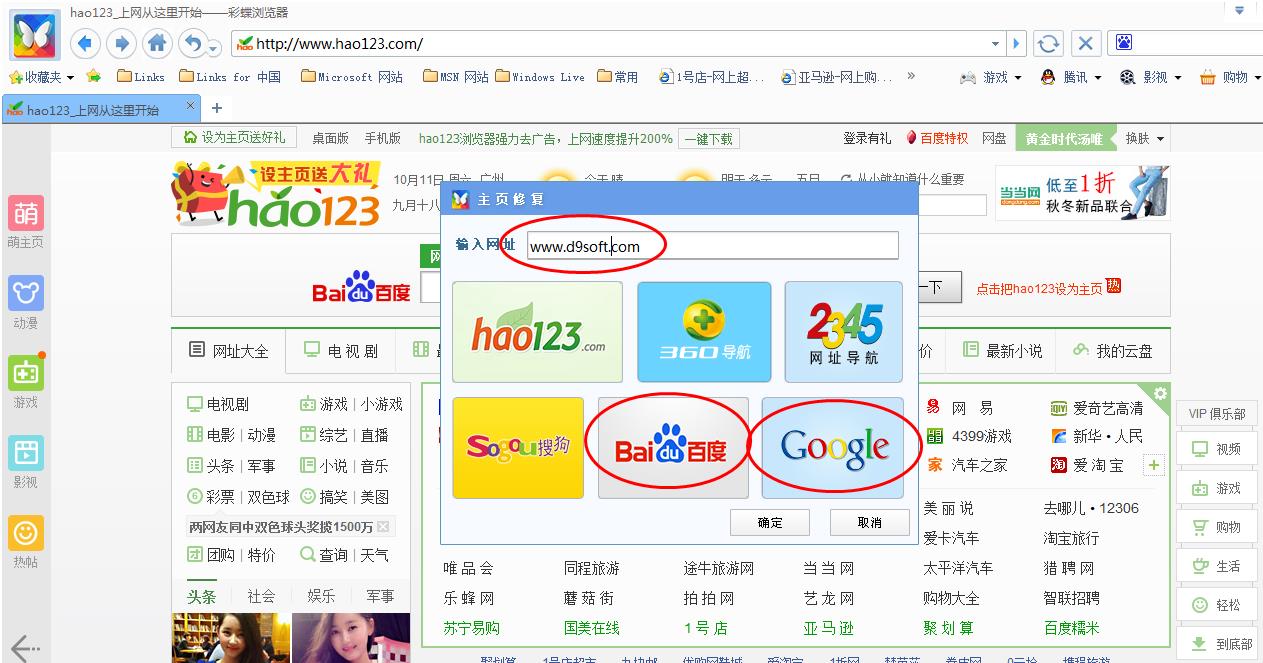Click the stop loading X icon

[x=1086, y=43]
